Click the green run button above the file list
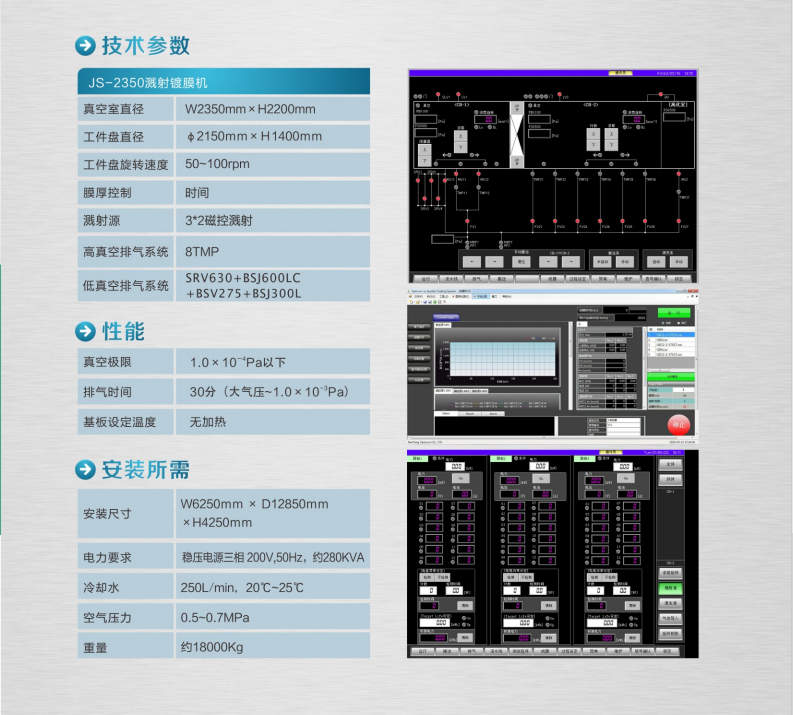Viewport: 793px width, 715px height. point(676,312)
